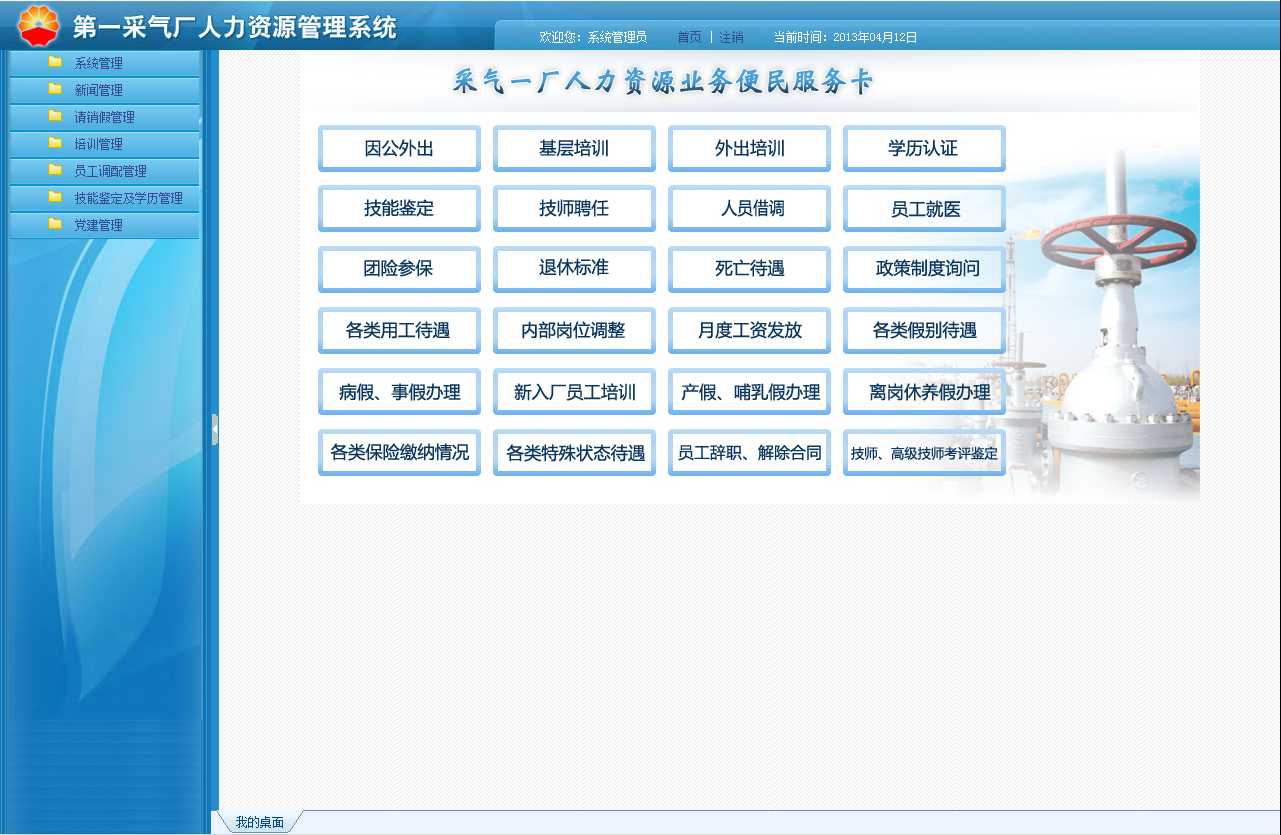The width and height of the screenshot is (1281, 835).
Task: Click the 欢迎您：系统管理员 text
Action: click(593, 37)
